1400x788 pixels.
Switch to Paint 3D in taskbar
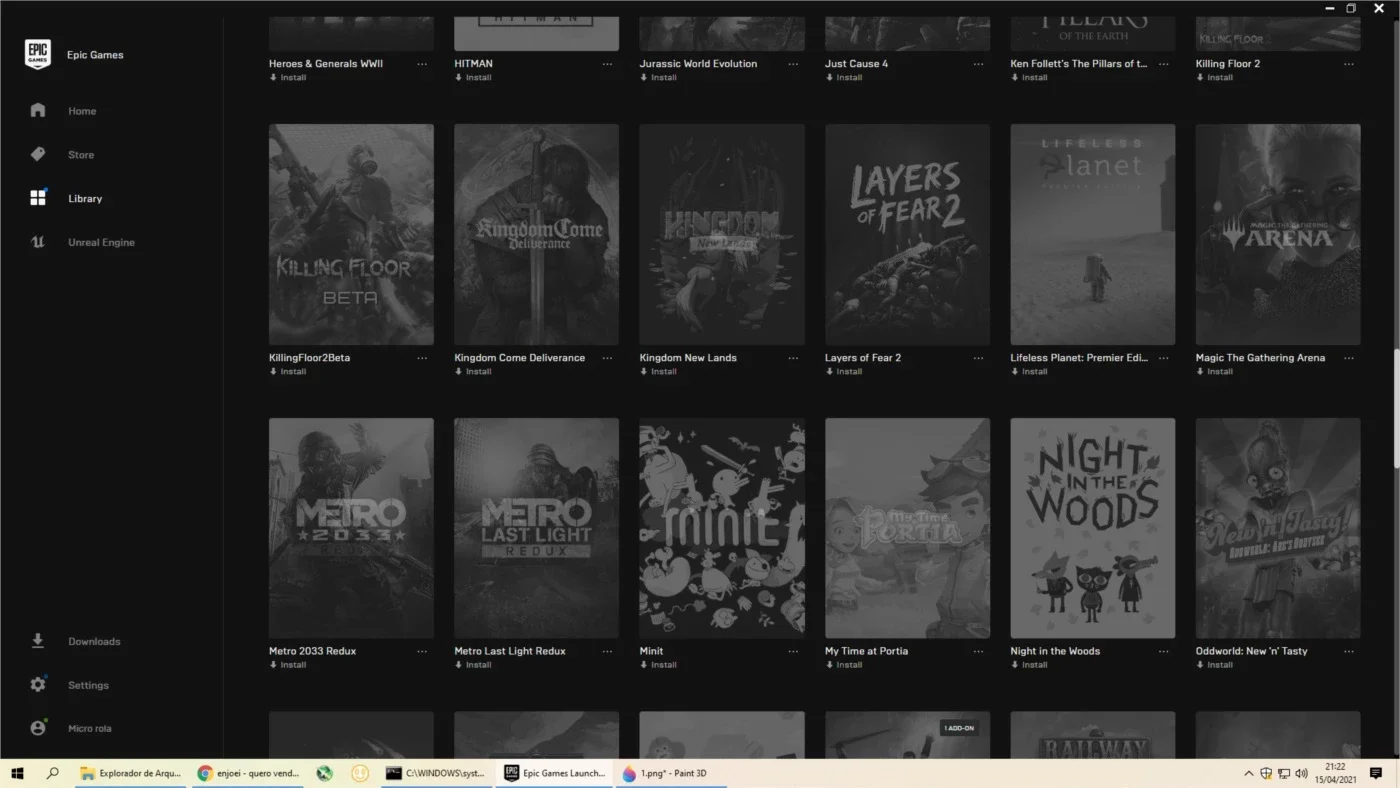point(664,773)
